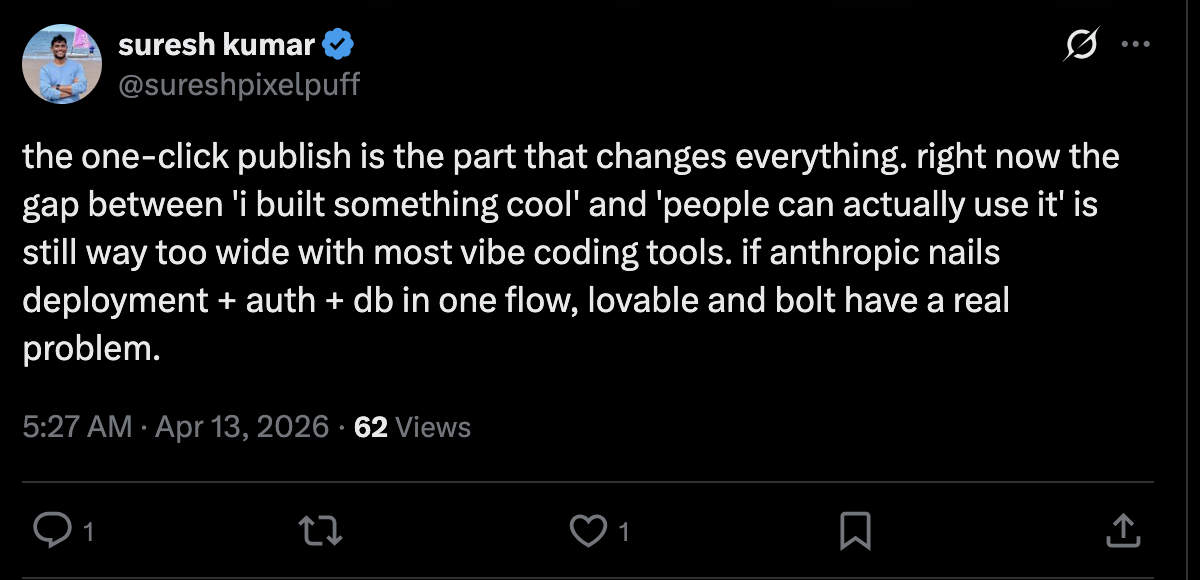The image size is (1200, 580).
Task: View the 62 Views analytics
Action: [412, 427]
